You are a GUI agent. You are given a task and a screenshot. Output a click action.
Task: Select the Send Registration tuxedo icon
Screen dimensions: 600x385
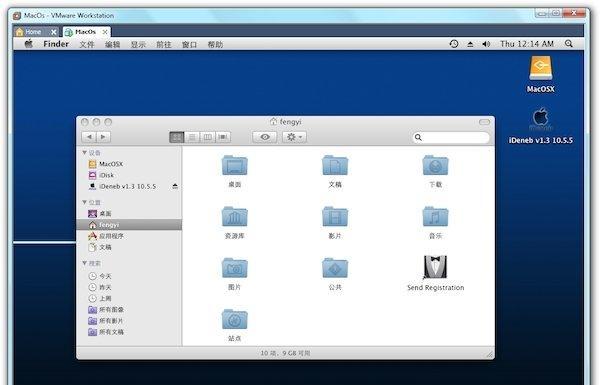coord(435,267)
